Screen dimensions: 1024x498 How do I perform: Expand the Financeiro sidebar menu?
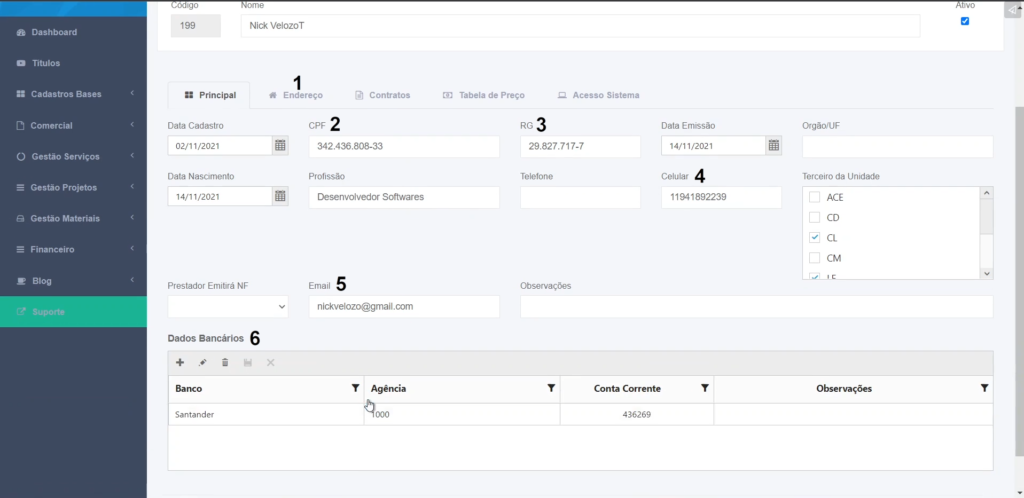pos(73,249)
